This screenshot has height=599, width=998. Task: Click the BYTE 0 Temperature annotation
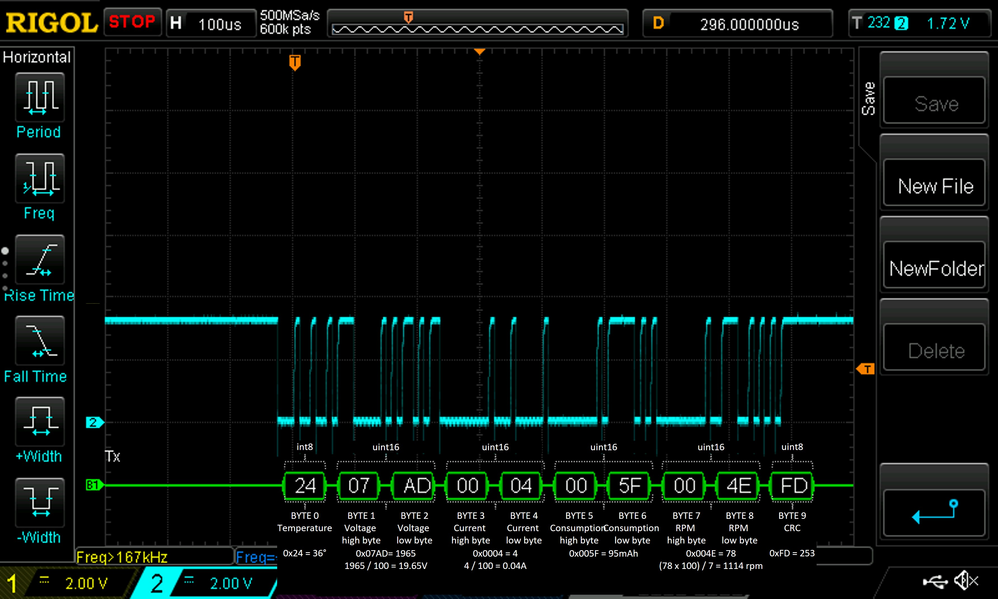coord(305,522)
